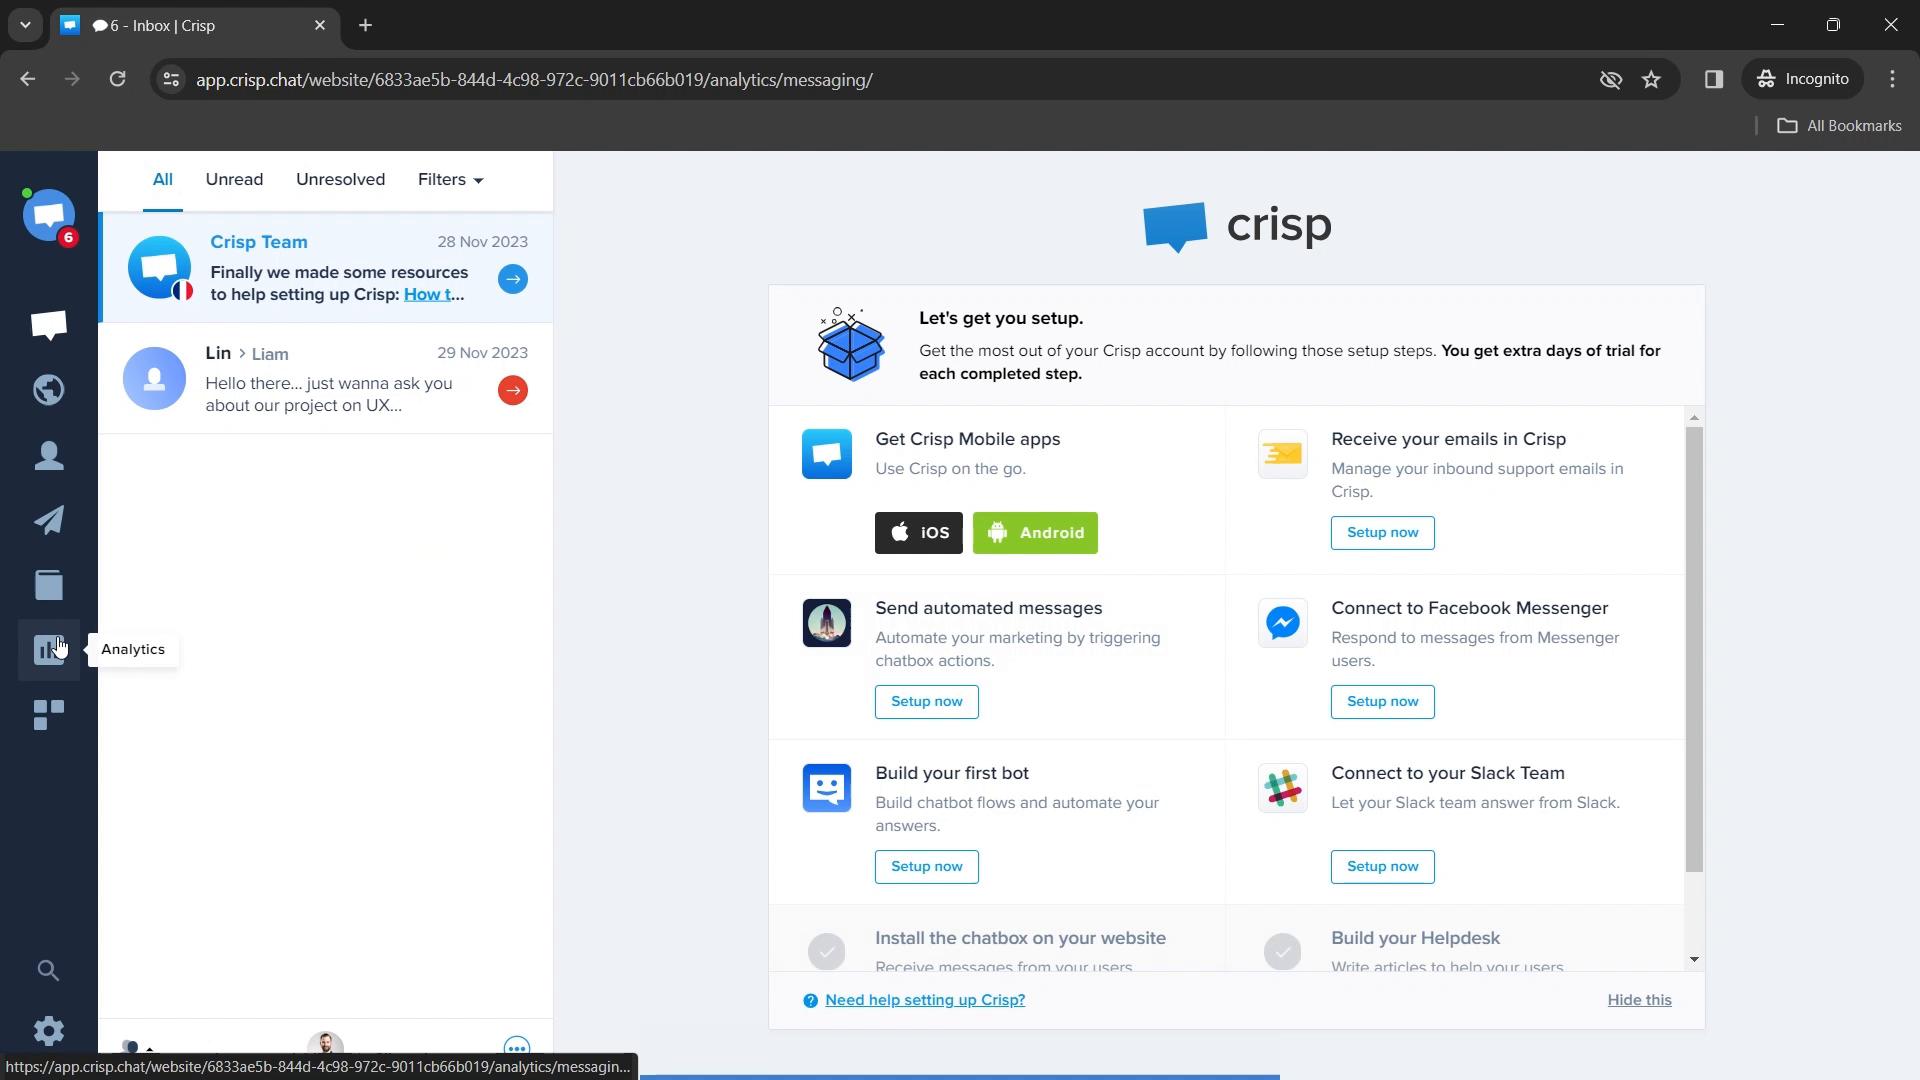The height and width of the screenshot is (1080, 1920).
Task: Expand the Filters dropdown
Action: click(x=450, y=179)
